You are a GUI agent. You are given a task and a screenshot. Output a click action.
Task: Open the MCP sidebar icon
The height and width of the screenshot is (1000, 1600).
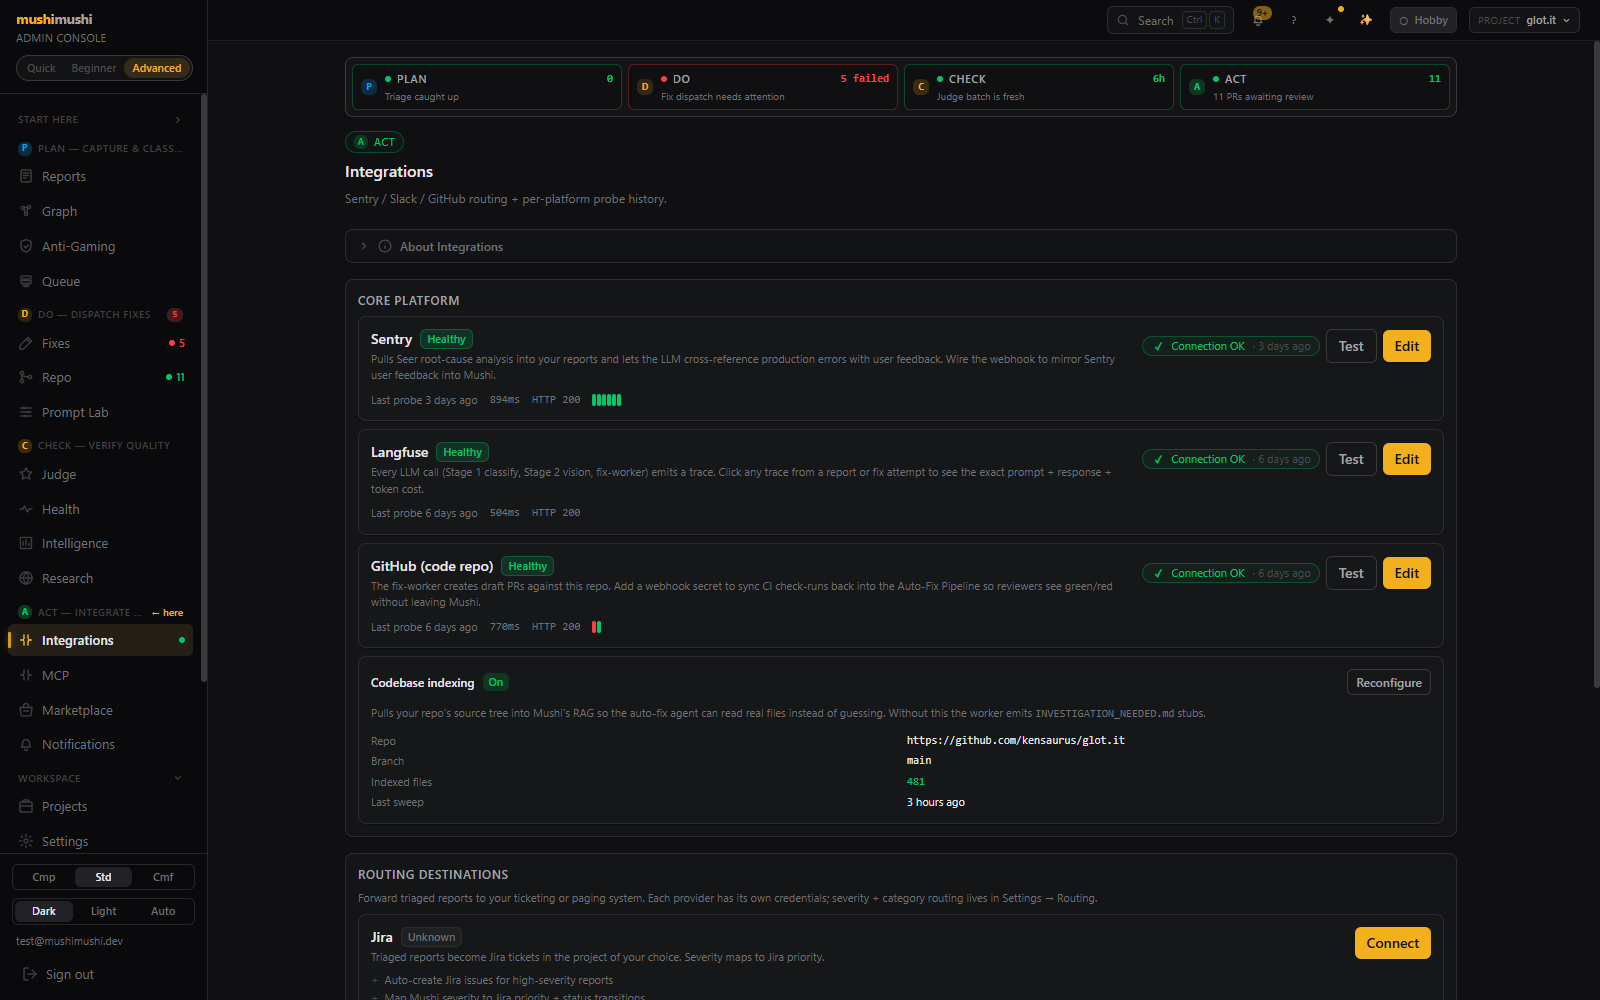[x=26, y=675]
